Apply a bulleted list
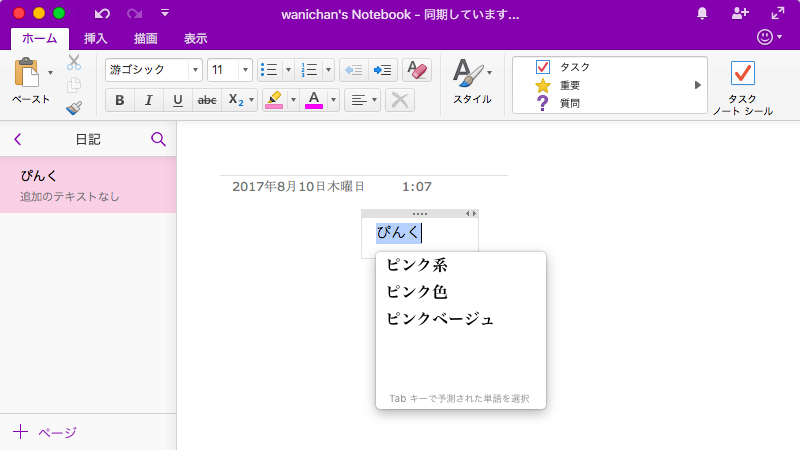 [269, 70]
